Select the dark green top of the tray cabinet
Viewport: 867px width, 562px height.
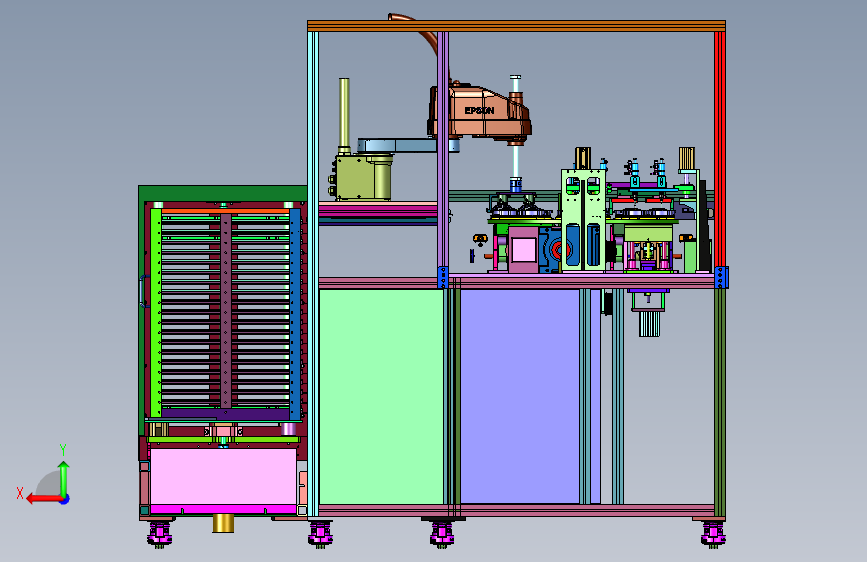(223, 193)
